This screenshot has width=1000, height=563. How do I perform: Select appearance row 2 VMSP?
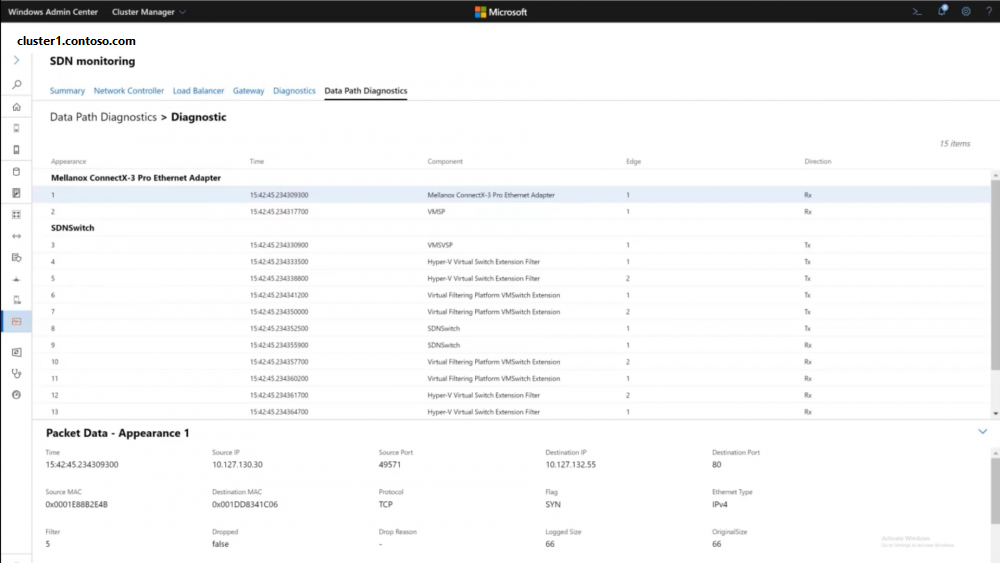(x=511, y=212)
